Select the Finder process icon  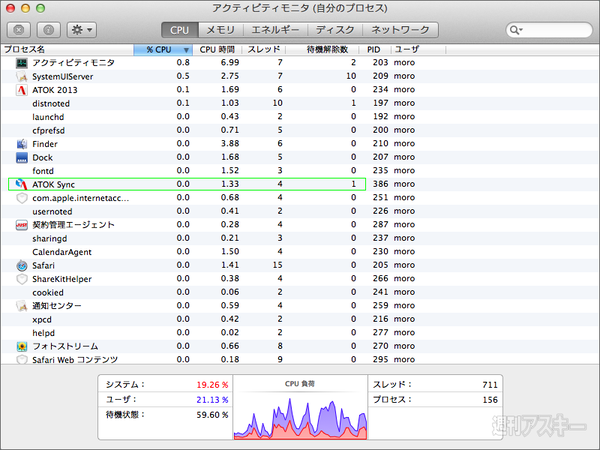point(22,144)
